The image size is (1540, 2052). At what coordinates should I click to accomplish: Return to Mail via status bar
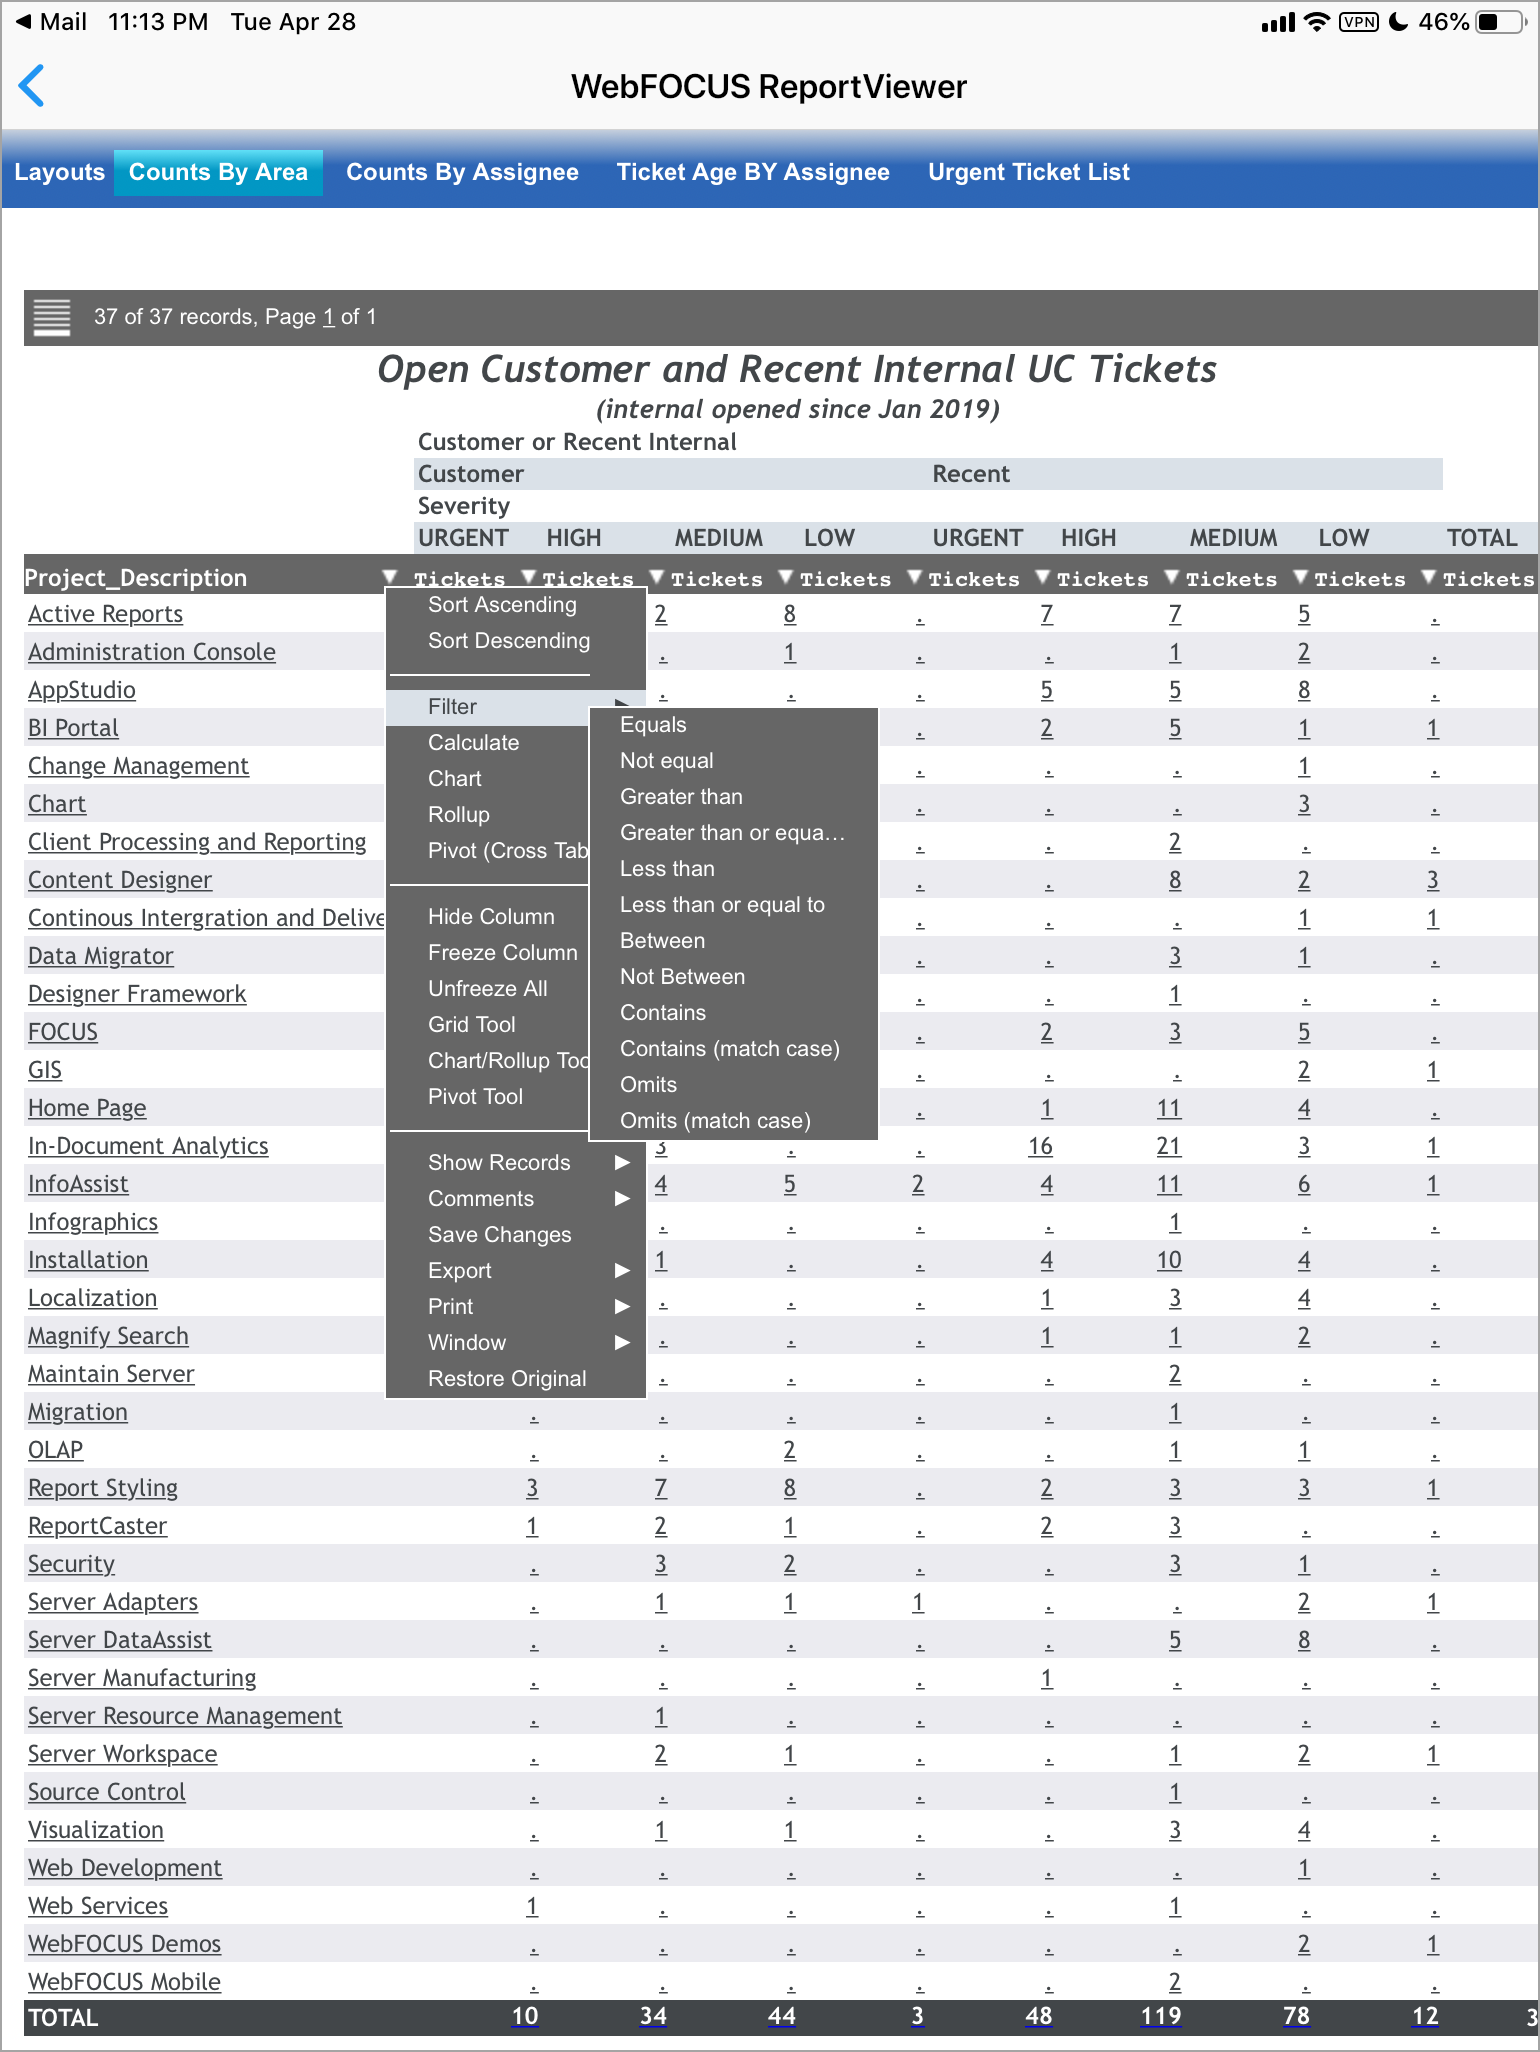(50, 22)
